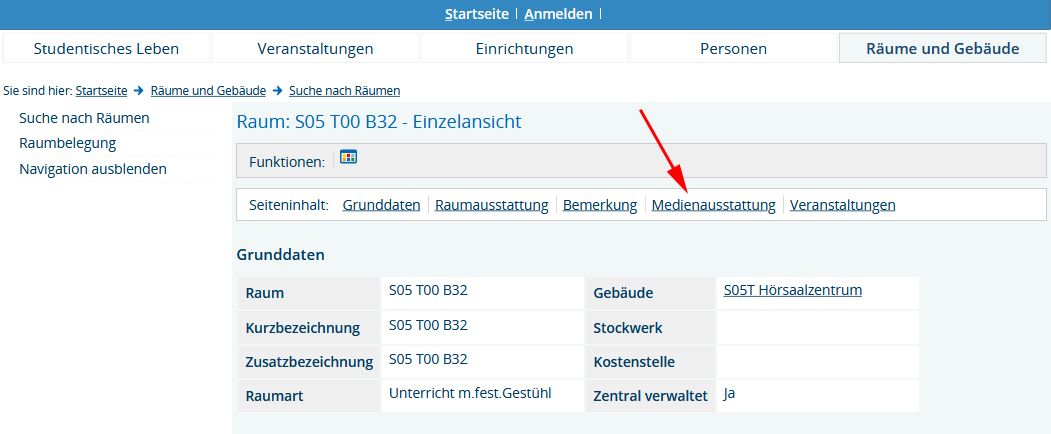Jump to Grunddaten section in Seiteninhalt
This screenshot has width=1051, height=434.
[x=381, y=205]
